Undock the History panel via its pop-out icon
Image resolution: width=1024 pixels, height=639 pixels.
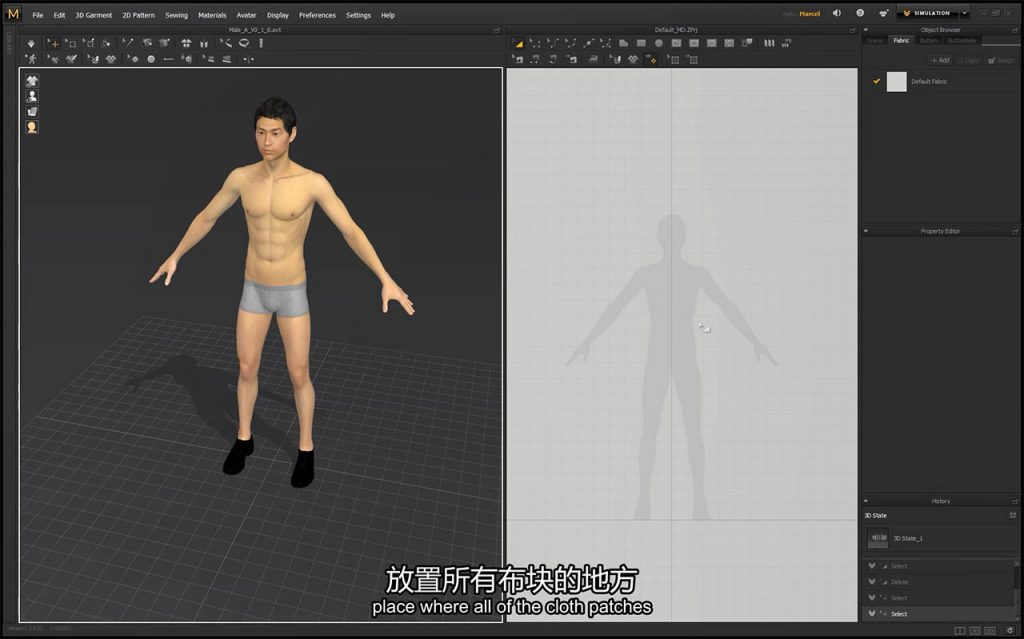pos(1015,501)
